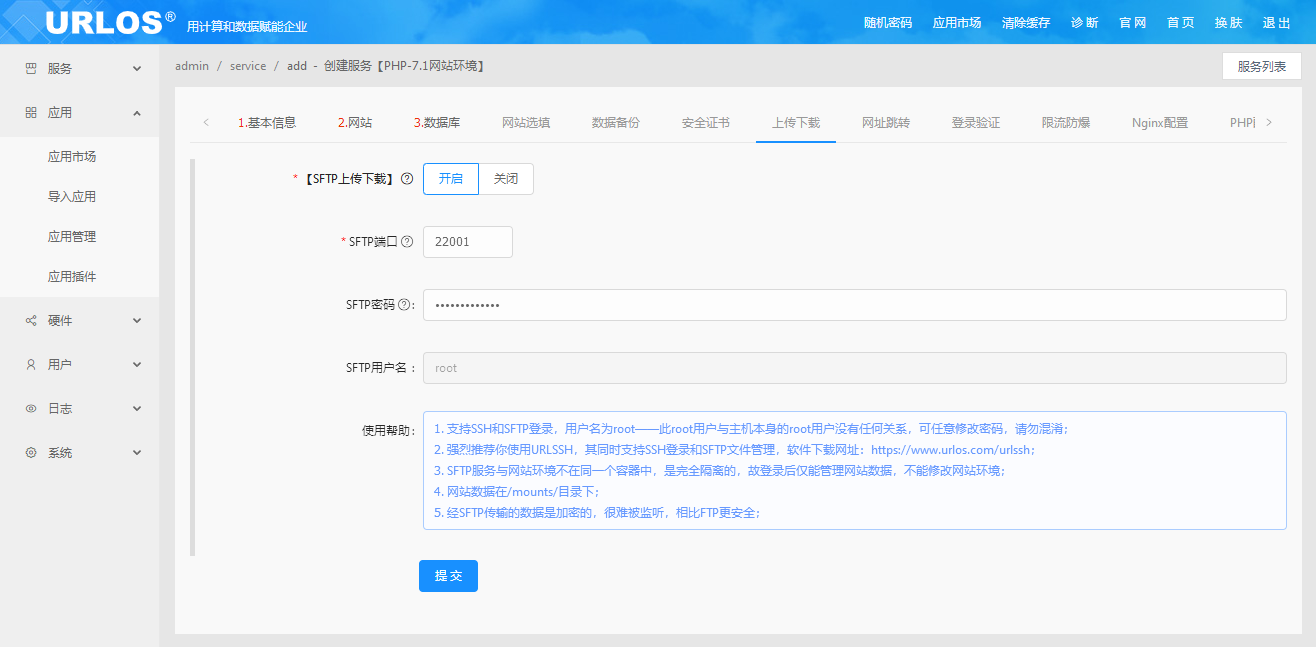This screenshot has height=647, width=1316.
Task: Click the 用户 person icon in sidebar
Action: (x=31, y=365)
